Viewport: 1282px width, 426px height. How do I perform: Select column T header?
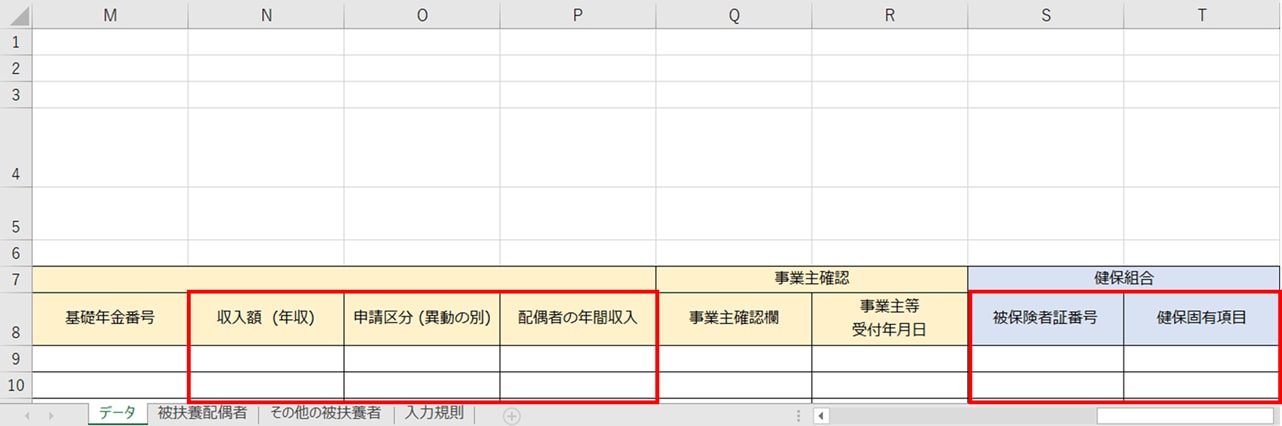click(x=1202, y=15)
